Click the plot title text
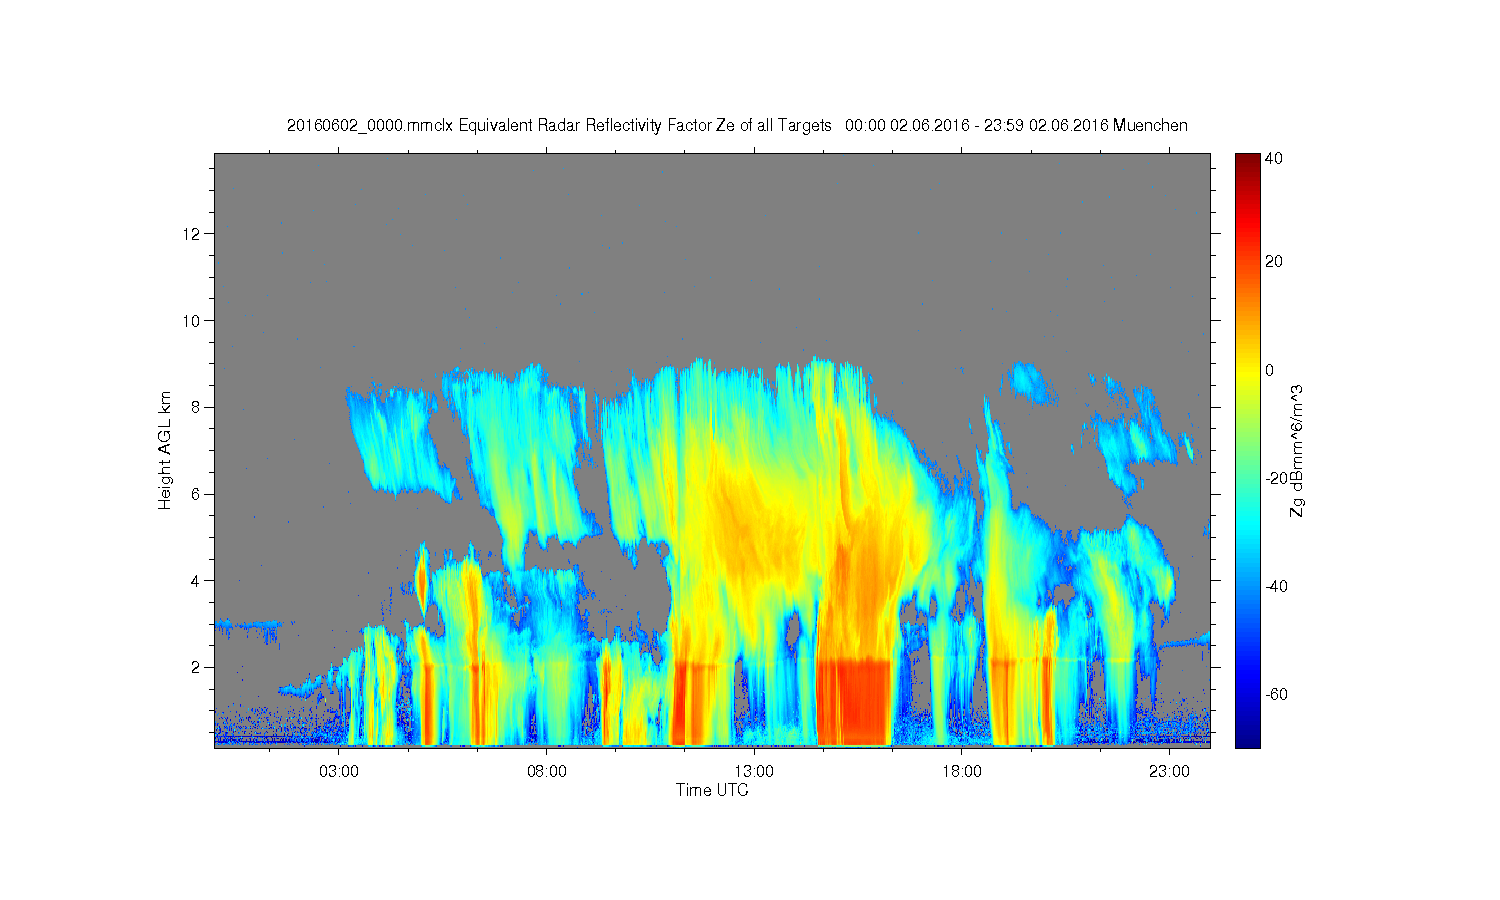 [x=737, y=125]
